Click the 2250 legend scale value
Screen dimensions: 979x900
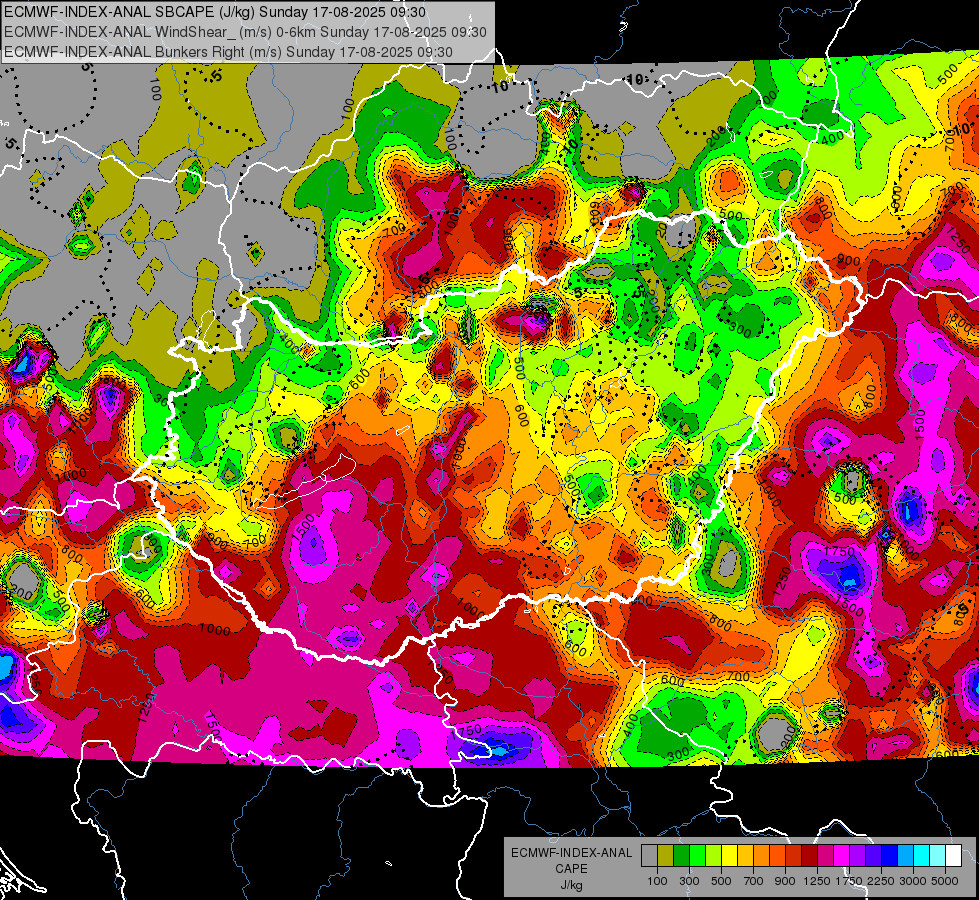tap(882, 881)
